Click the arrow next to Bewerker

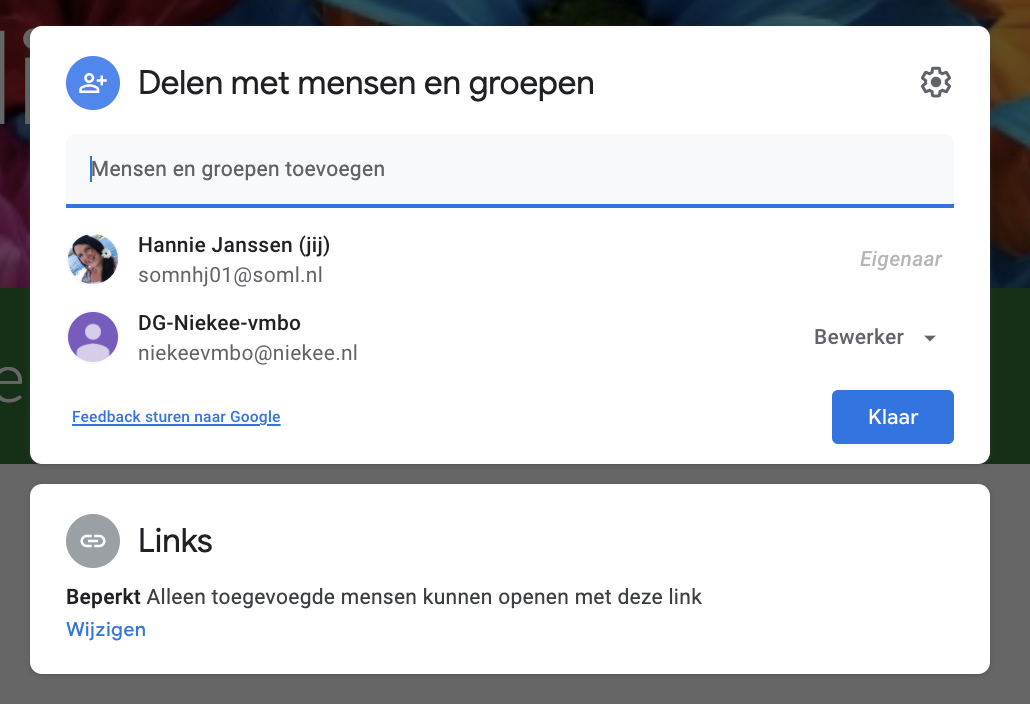(930, 338)
